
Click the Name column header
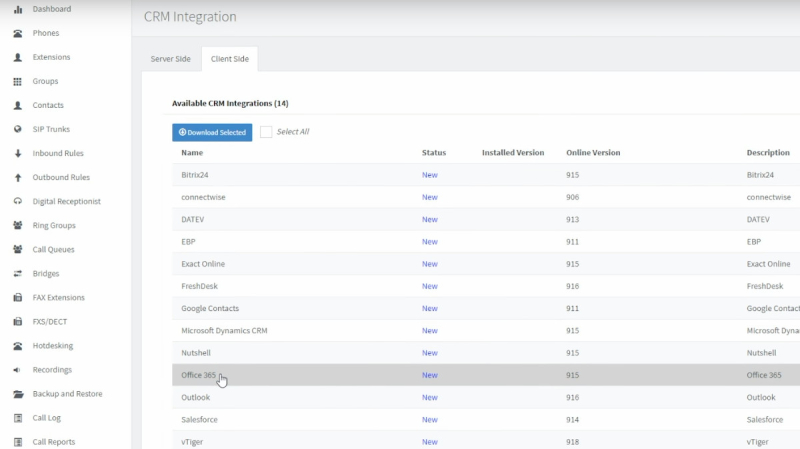click(192, 153)
